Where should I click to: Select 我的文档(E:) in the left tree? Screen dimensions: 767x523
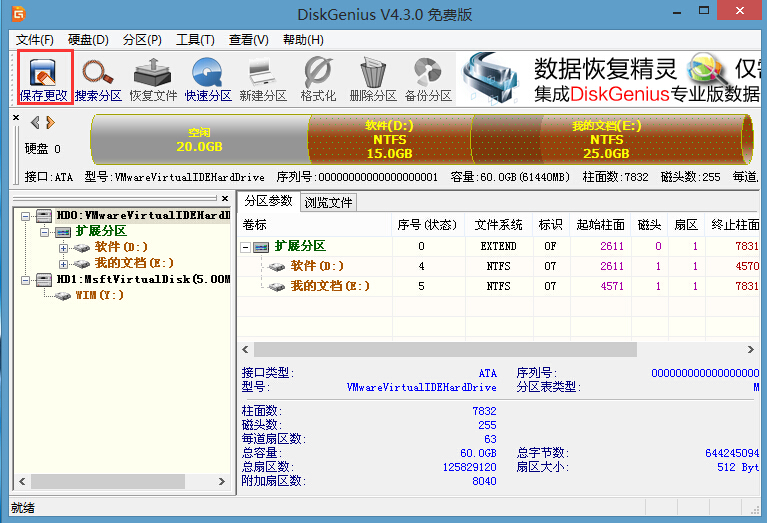tap(134, 263)
